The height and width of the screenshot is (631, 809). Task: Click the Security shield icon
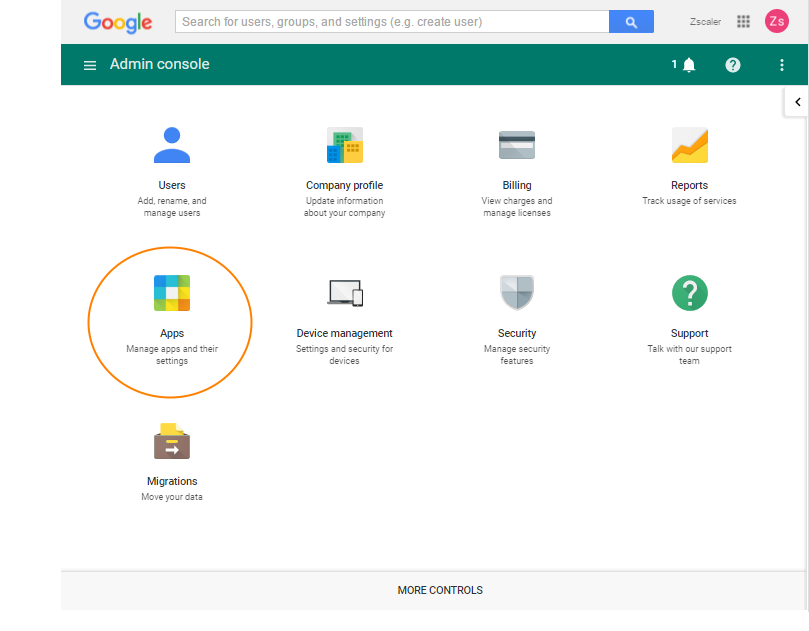tap(517, 293)
